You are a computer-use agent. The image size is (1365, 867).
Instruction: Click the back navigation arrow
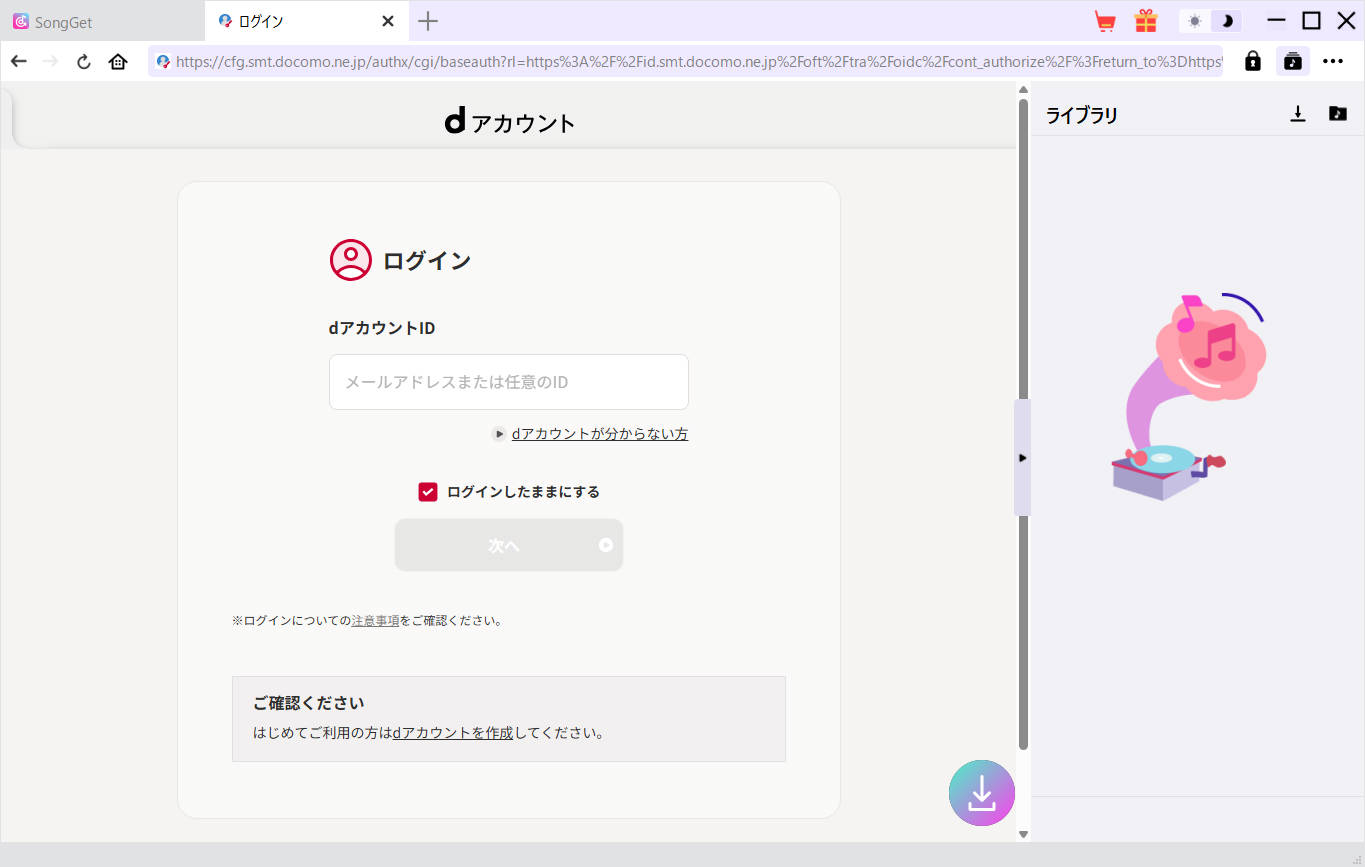(18, 61)
